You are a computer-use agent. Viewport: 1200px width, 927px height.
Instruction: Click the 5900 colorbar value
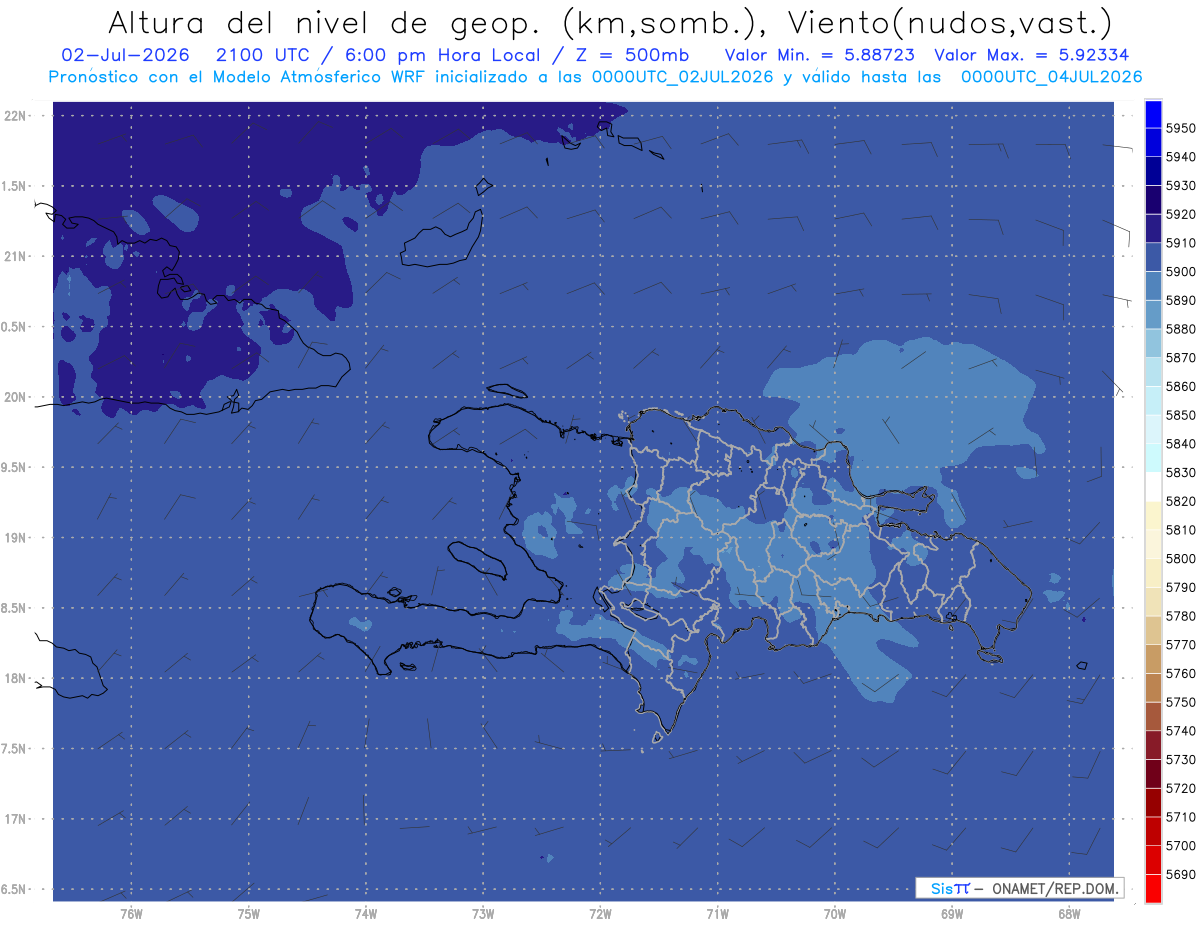[1180, 271]
